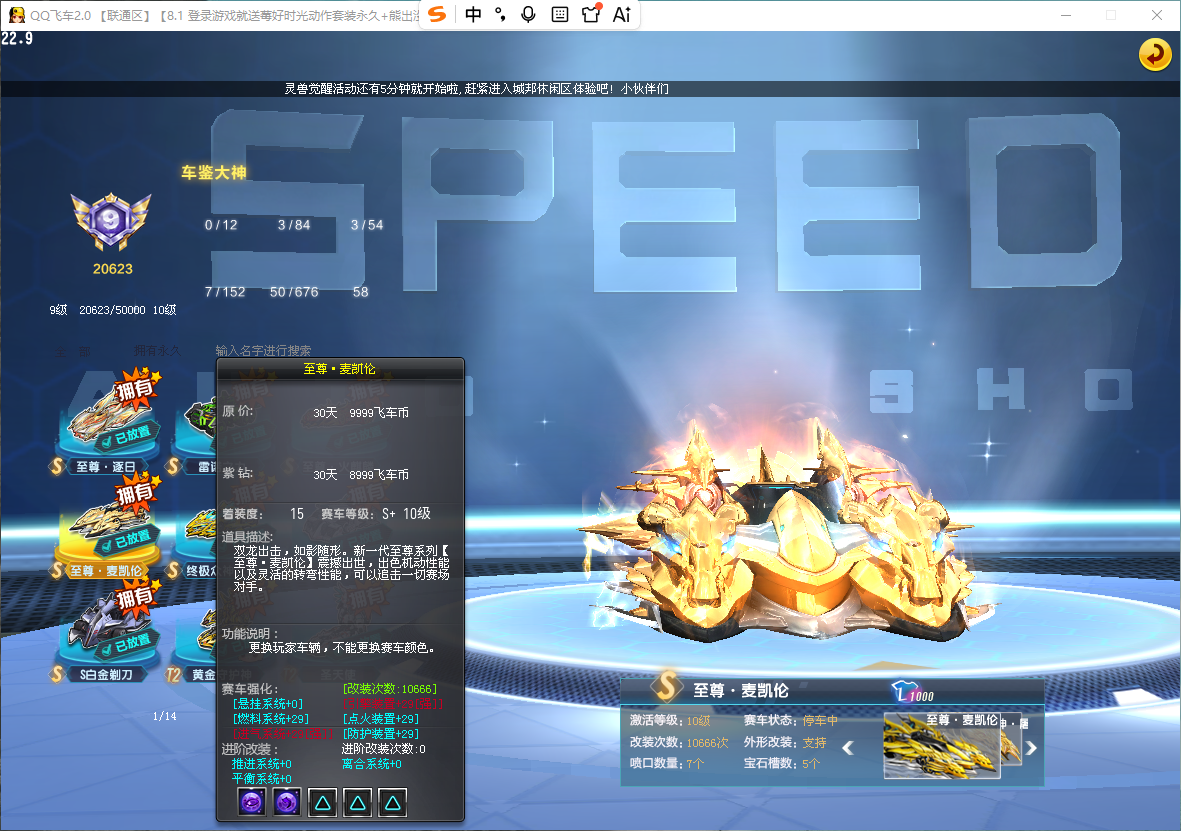Viewport: 1181px width, 831px height.
Task: Open the Sogou input S logo menu
Action: pos(438,14)
